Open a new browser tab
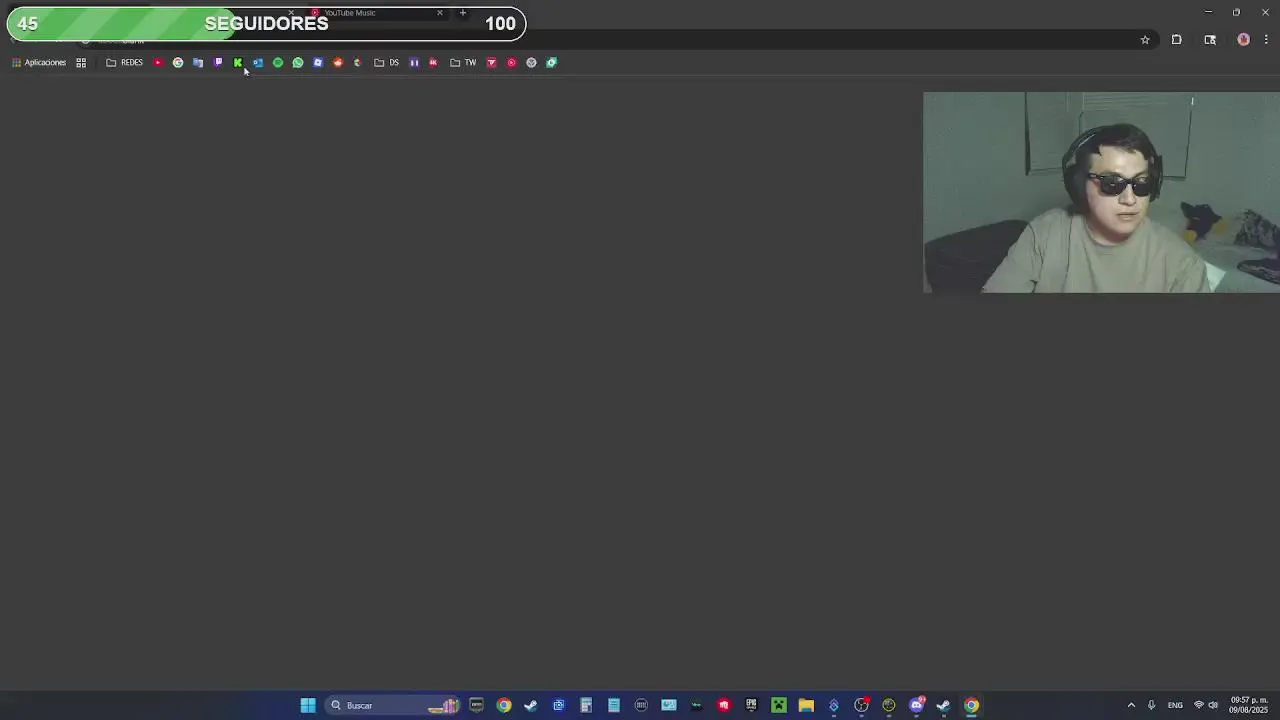Image resolution: width=1280 pixels, height=720 pixels. point(462,13)
